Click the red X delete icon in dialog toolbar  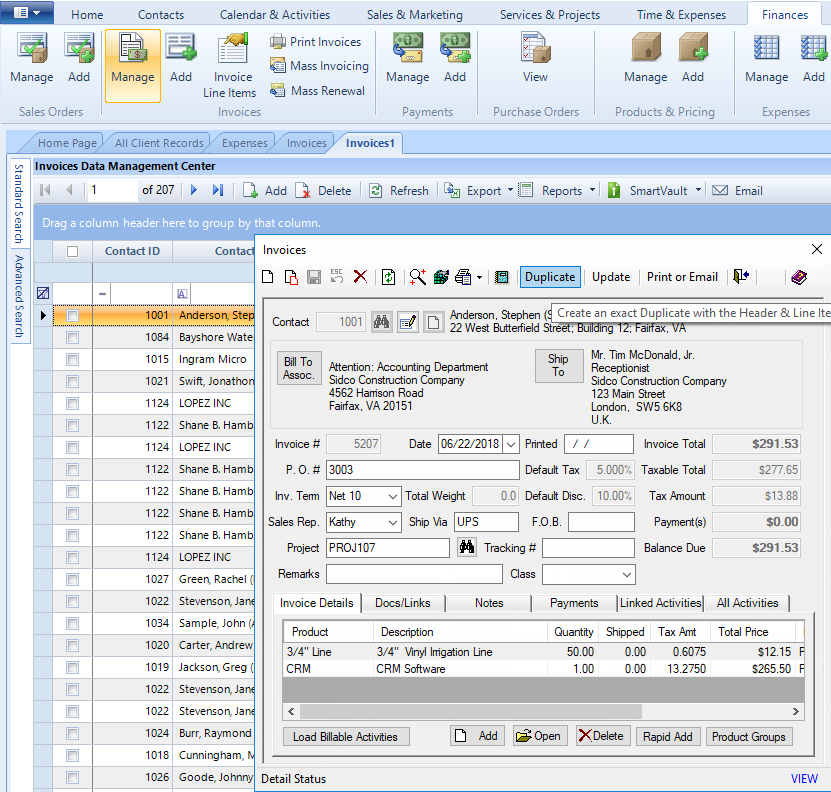360,277
